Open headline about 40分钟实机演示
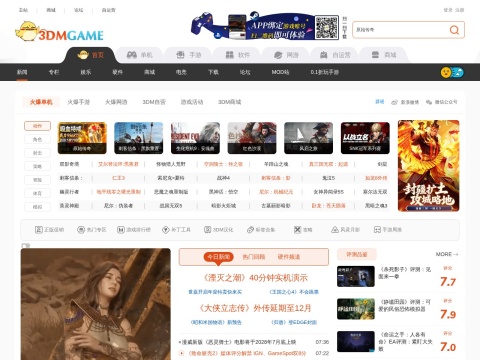480x360 pixels. point(255,278)
